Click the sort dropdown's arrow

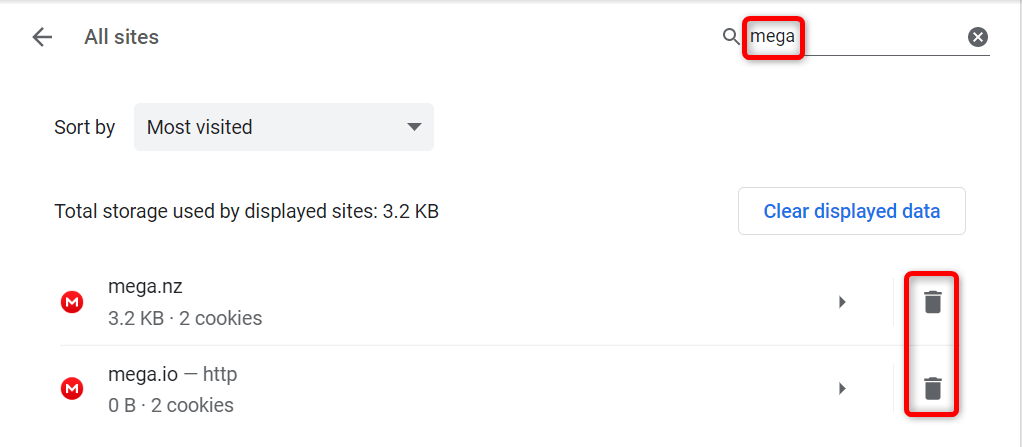414,127
